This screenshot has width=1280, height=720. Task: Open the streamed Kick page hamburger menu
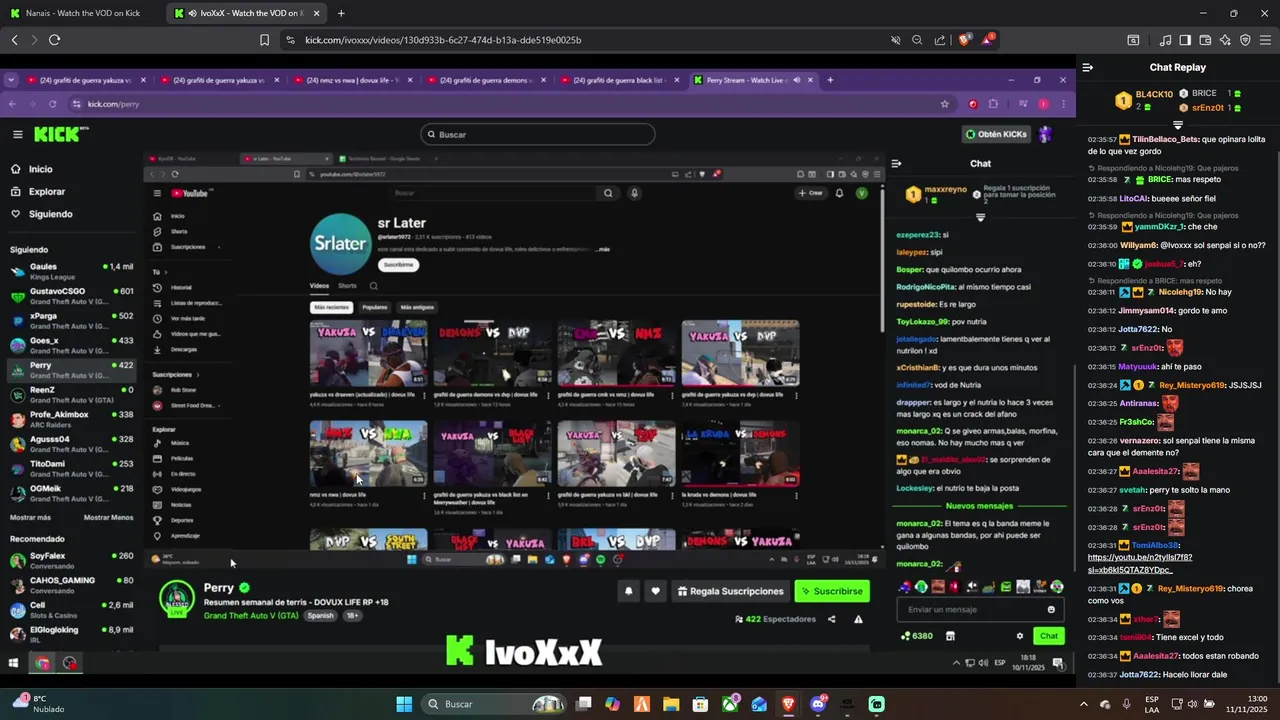coord(17,134)
